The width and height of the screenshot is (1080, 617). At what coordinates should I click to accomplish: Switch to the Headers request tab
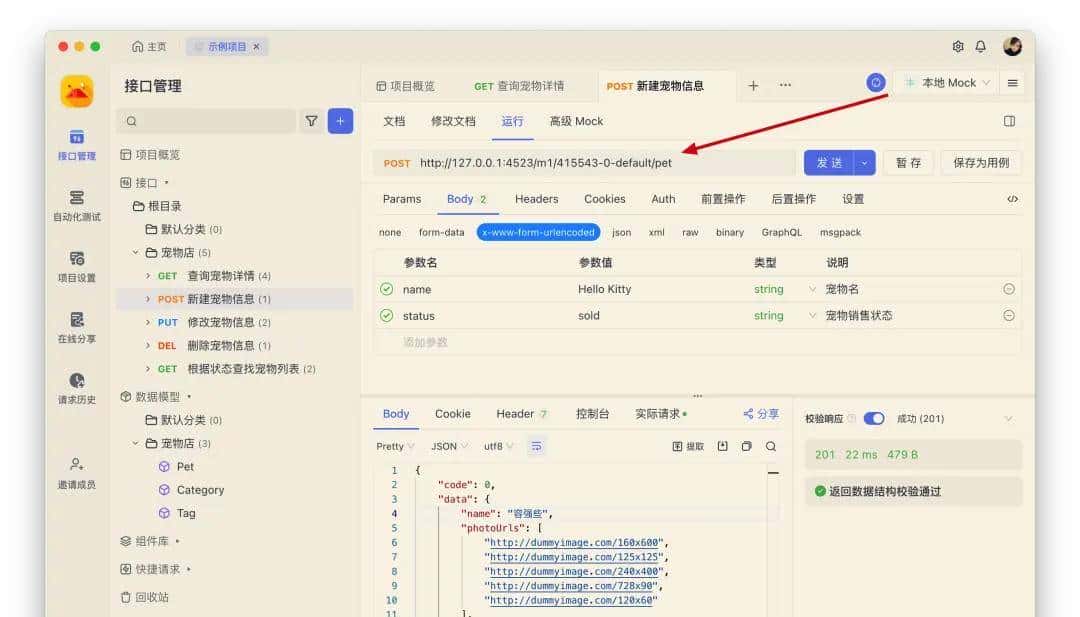click(536, 198)
